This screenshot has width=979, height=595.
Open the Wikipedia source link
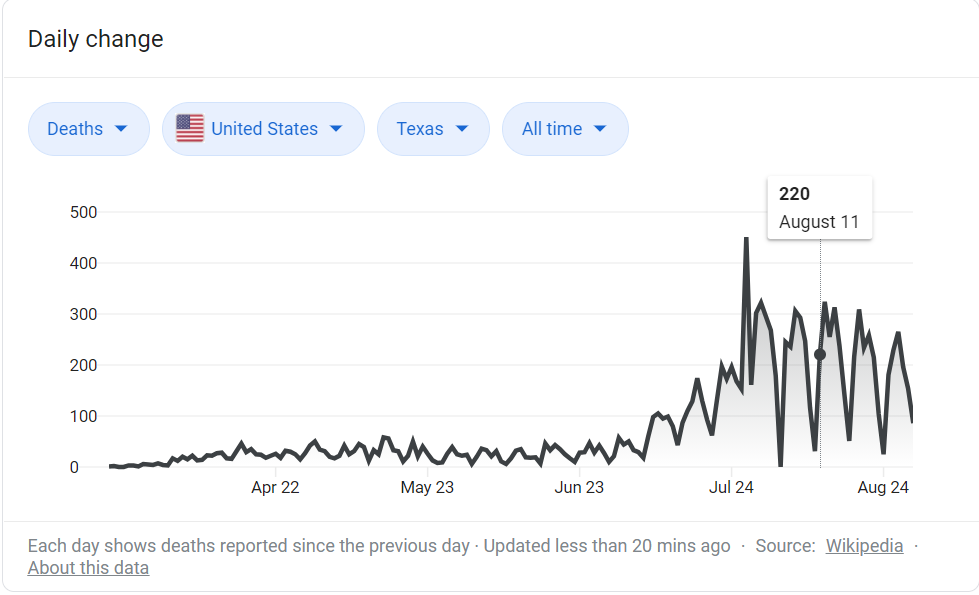[864, 546]
